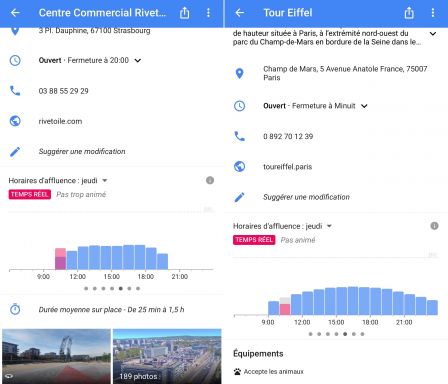Tap the clock icon beside Fermeture à 20:00
The image size is (448, 384).
(x=15, y=60)
